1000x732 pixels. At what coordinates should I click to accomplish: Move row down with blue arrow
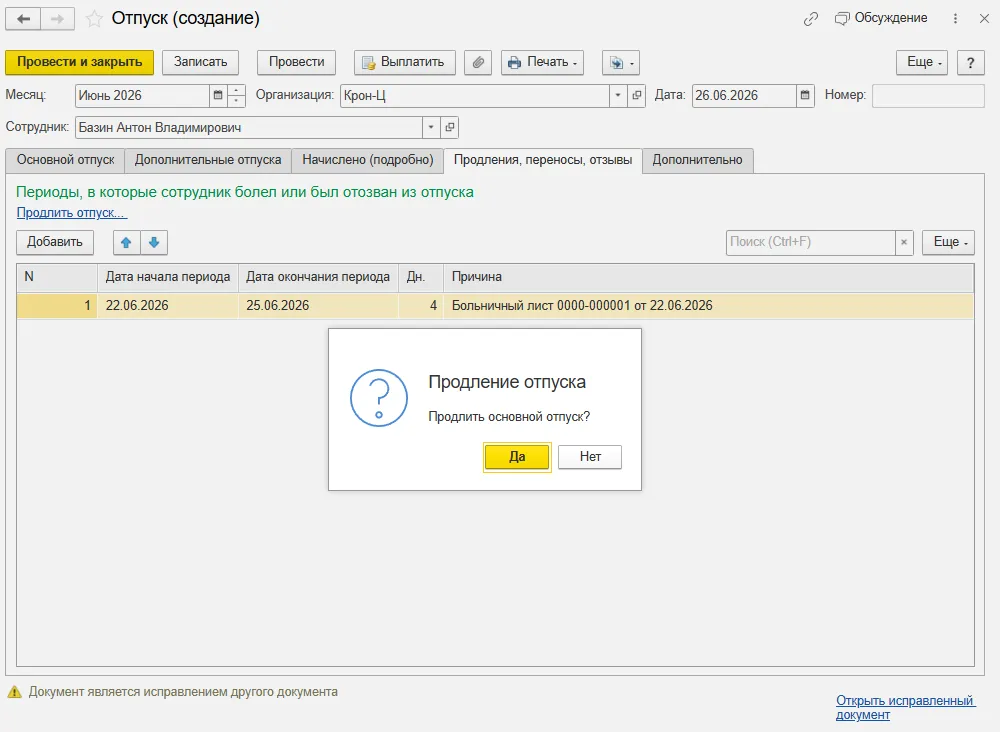(x=154, y=242)
